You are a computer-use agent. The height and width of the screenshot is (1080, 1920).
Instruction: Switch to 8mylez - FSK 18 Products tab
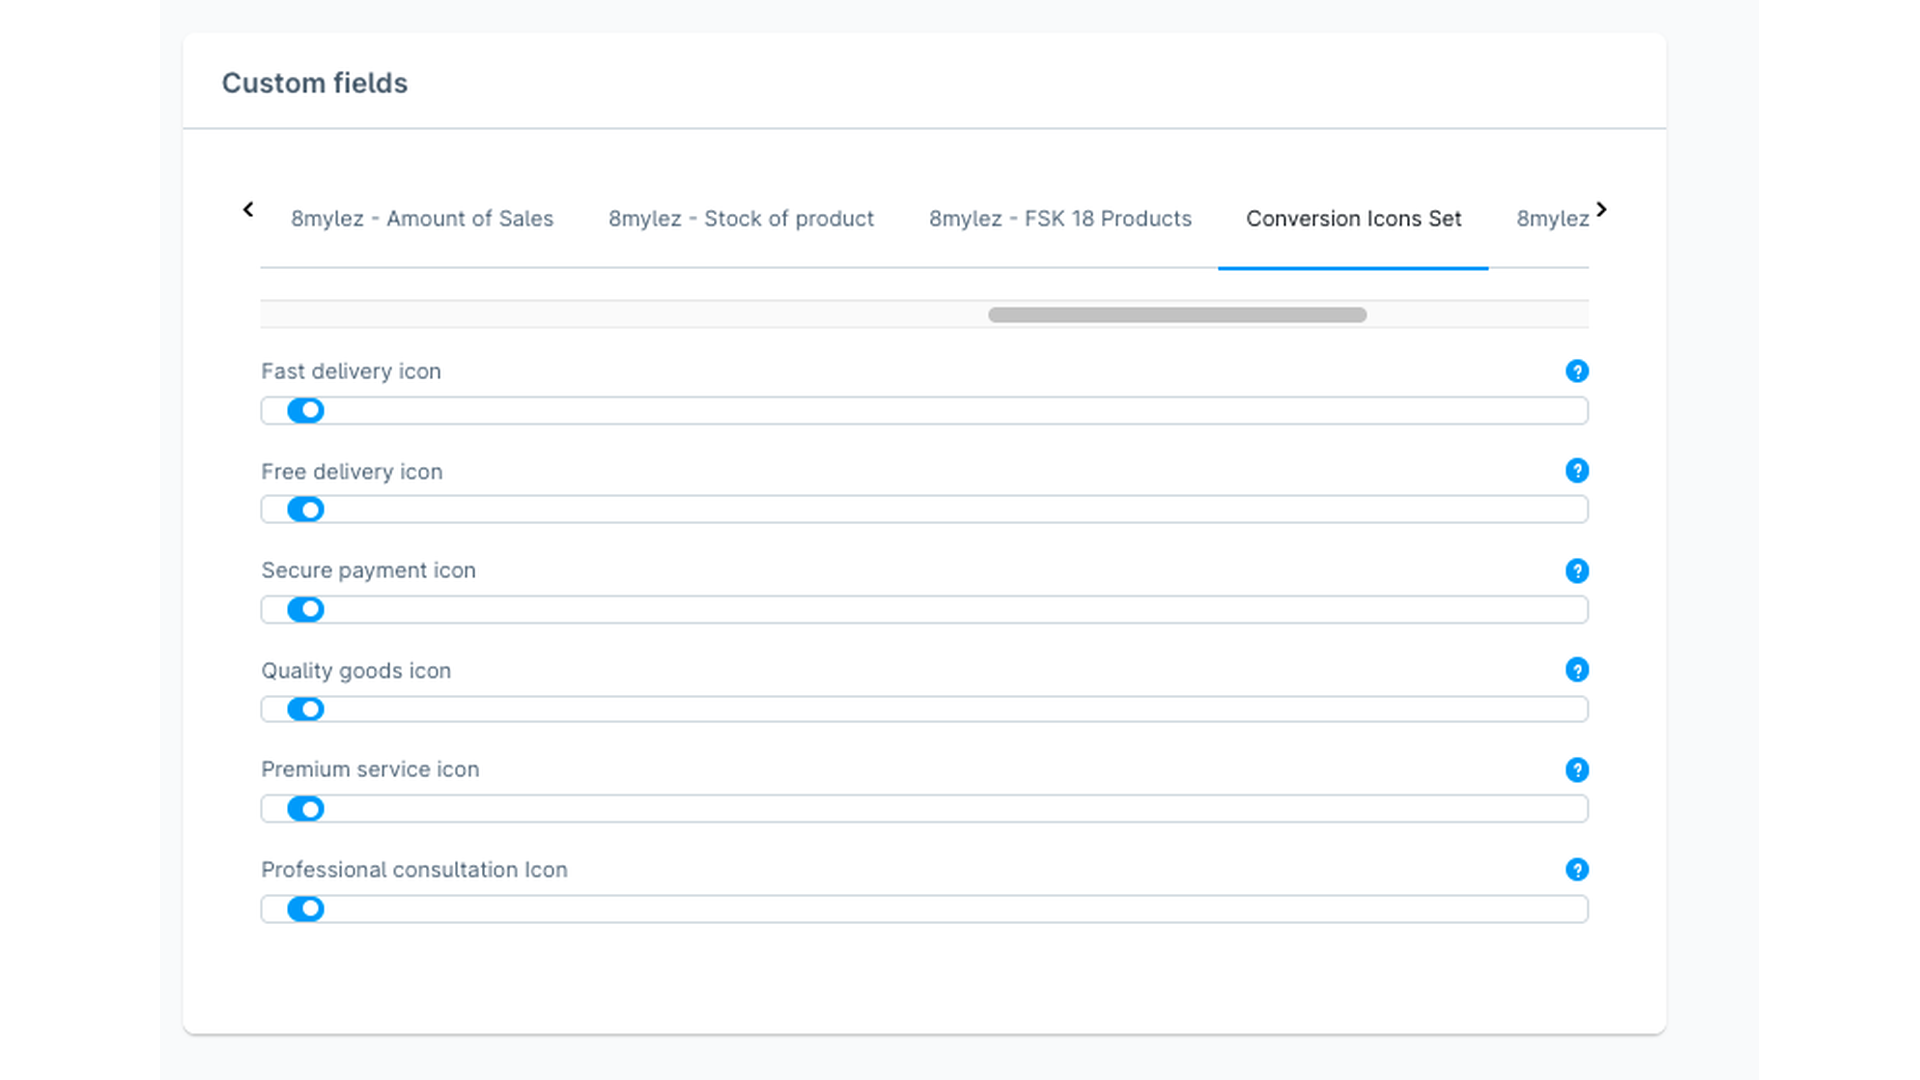pos(1060,218)
